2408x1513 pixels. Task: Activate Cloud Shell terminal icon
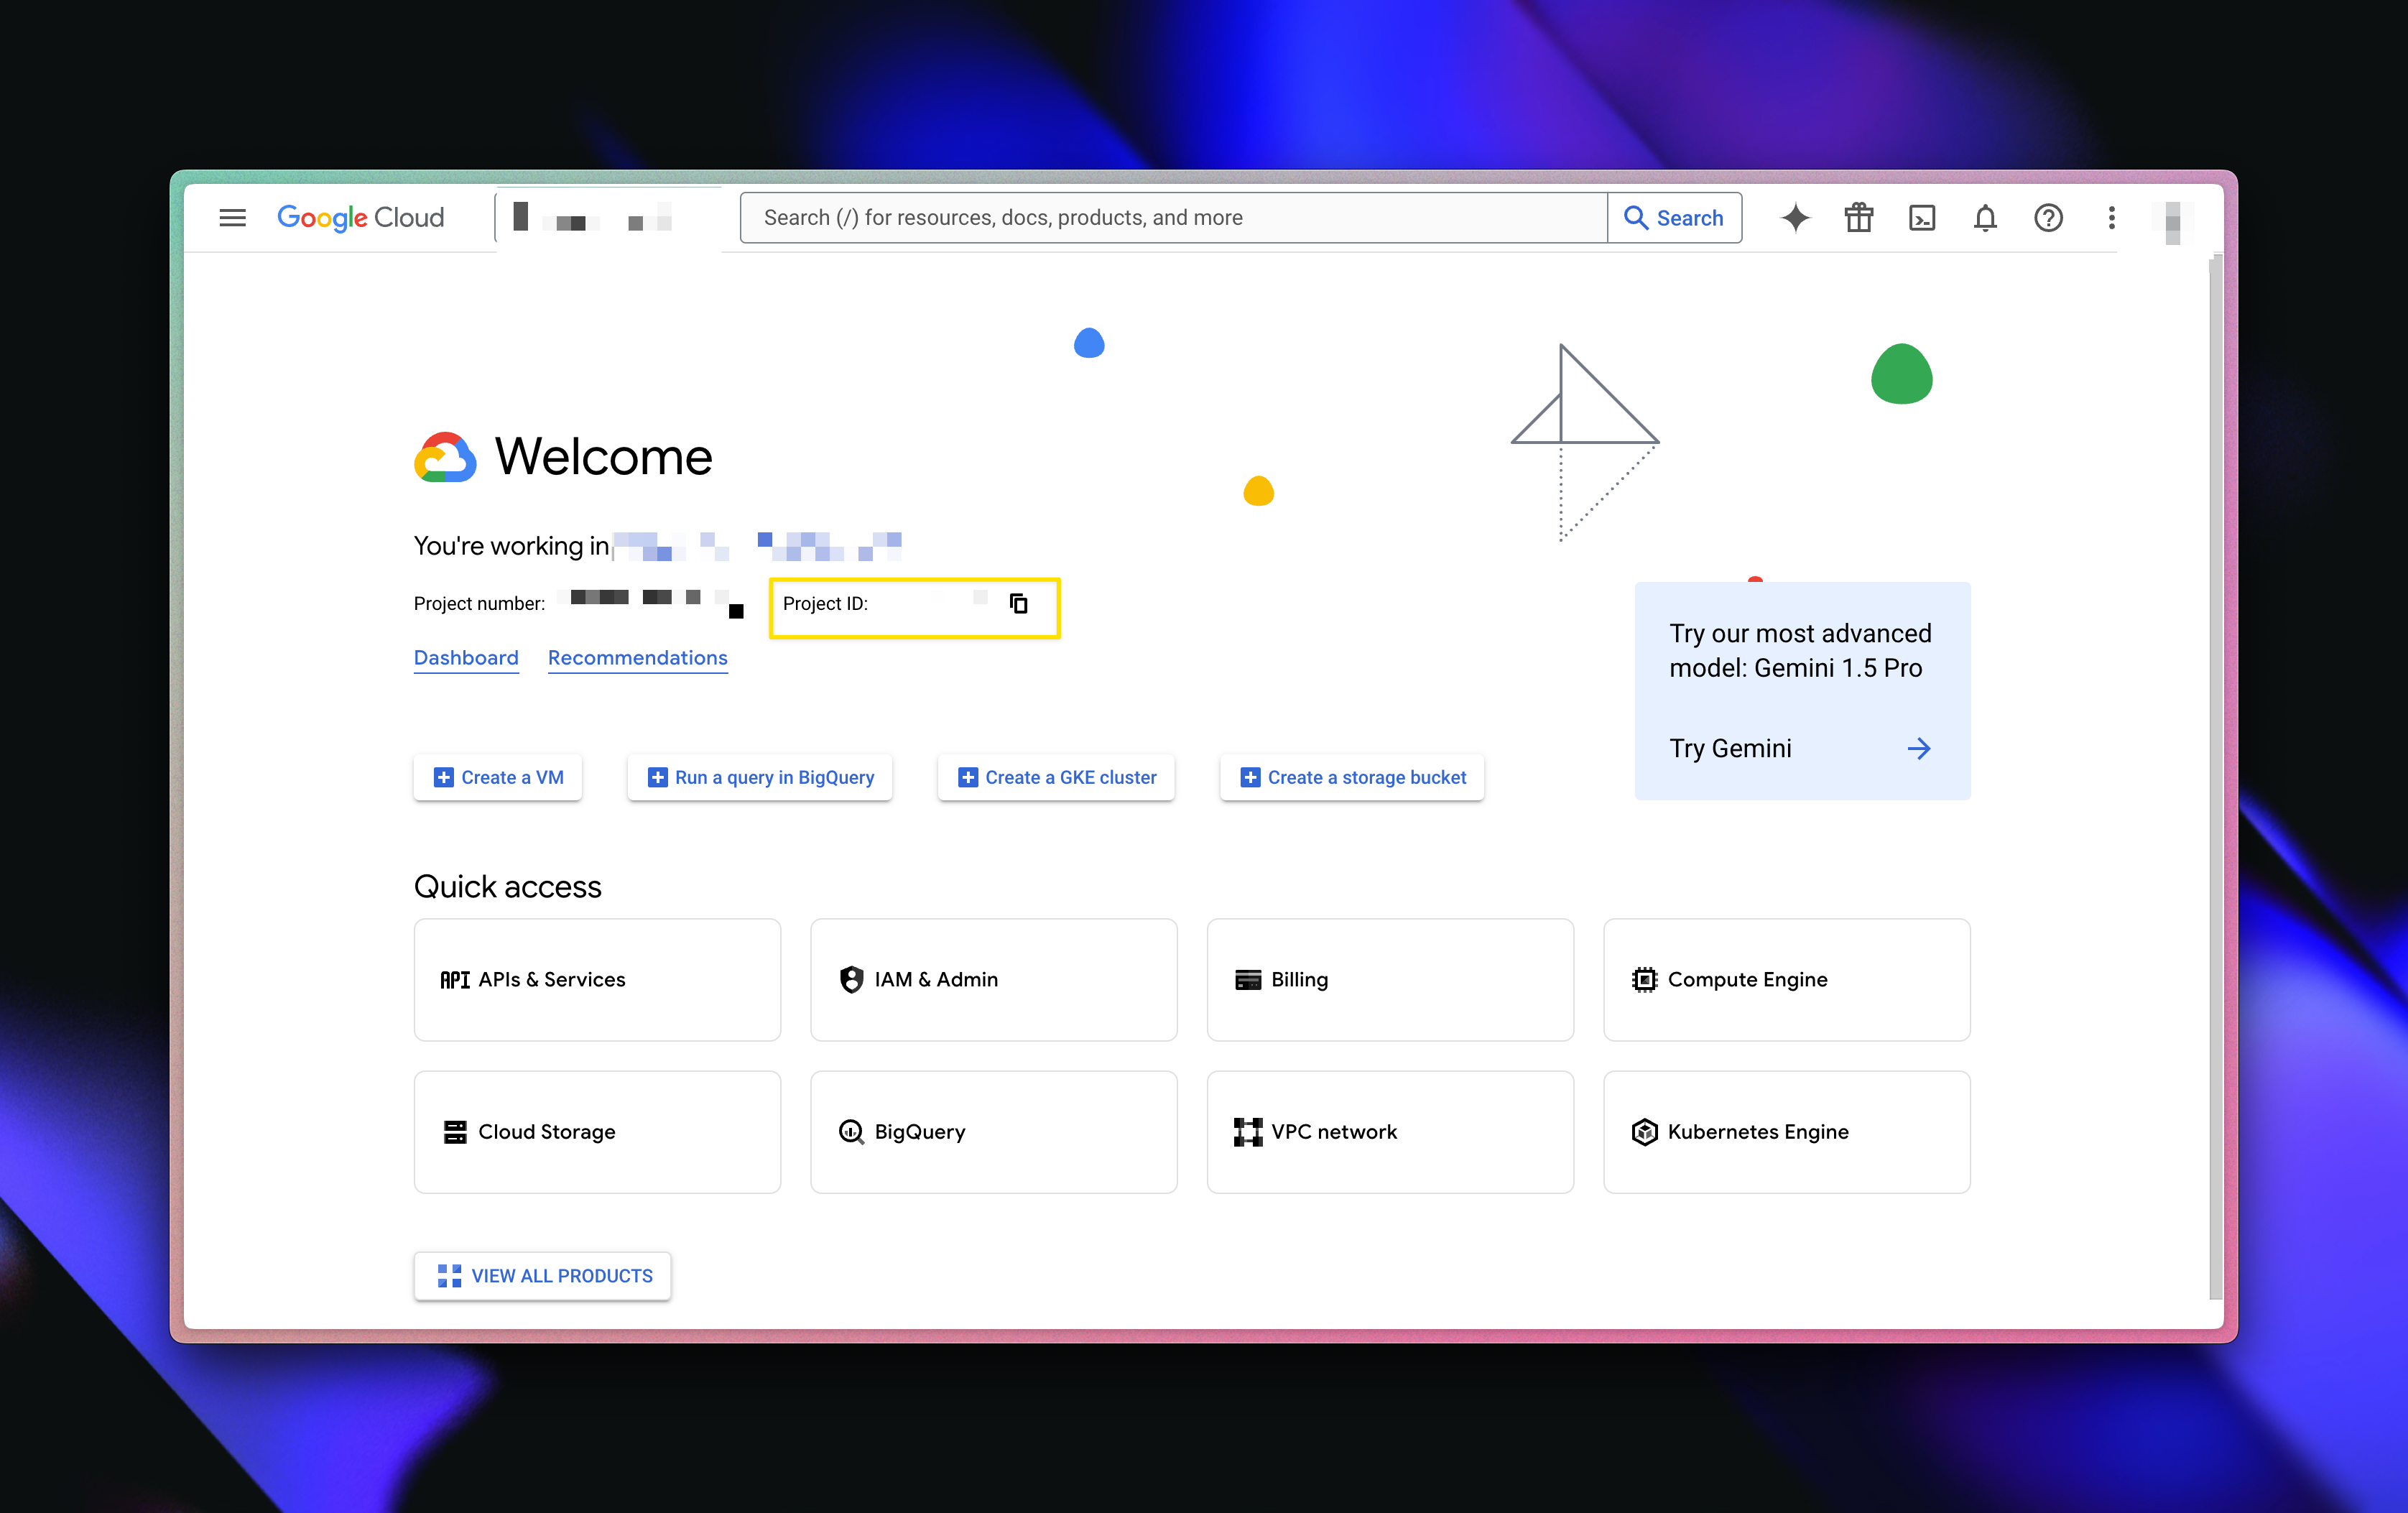[x=1921, y=217]
